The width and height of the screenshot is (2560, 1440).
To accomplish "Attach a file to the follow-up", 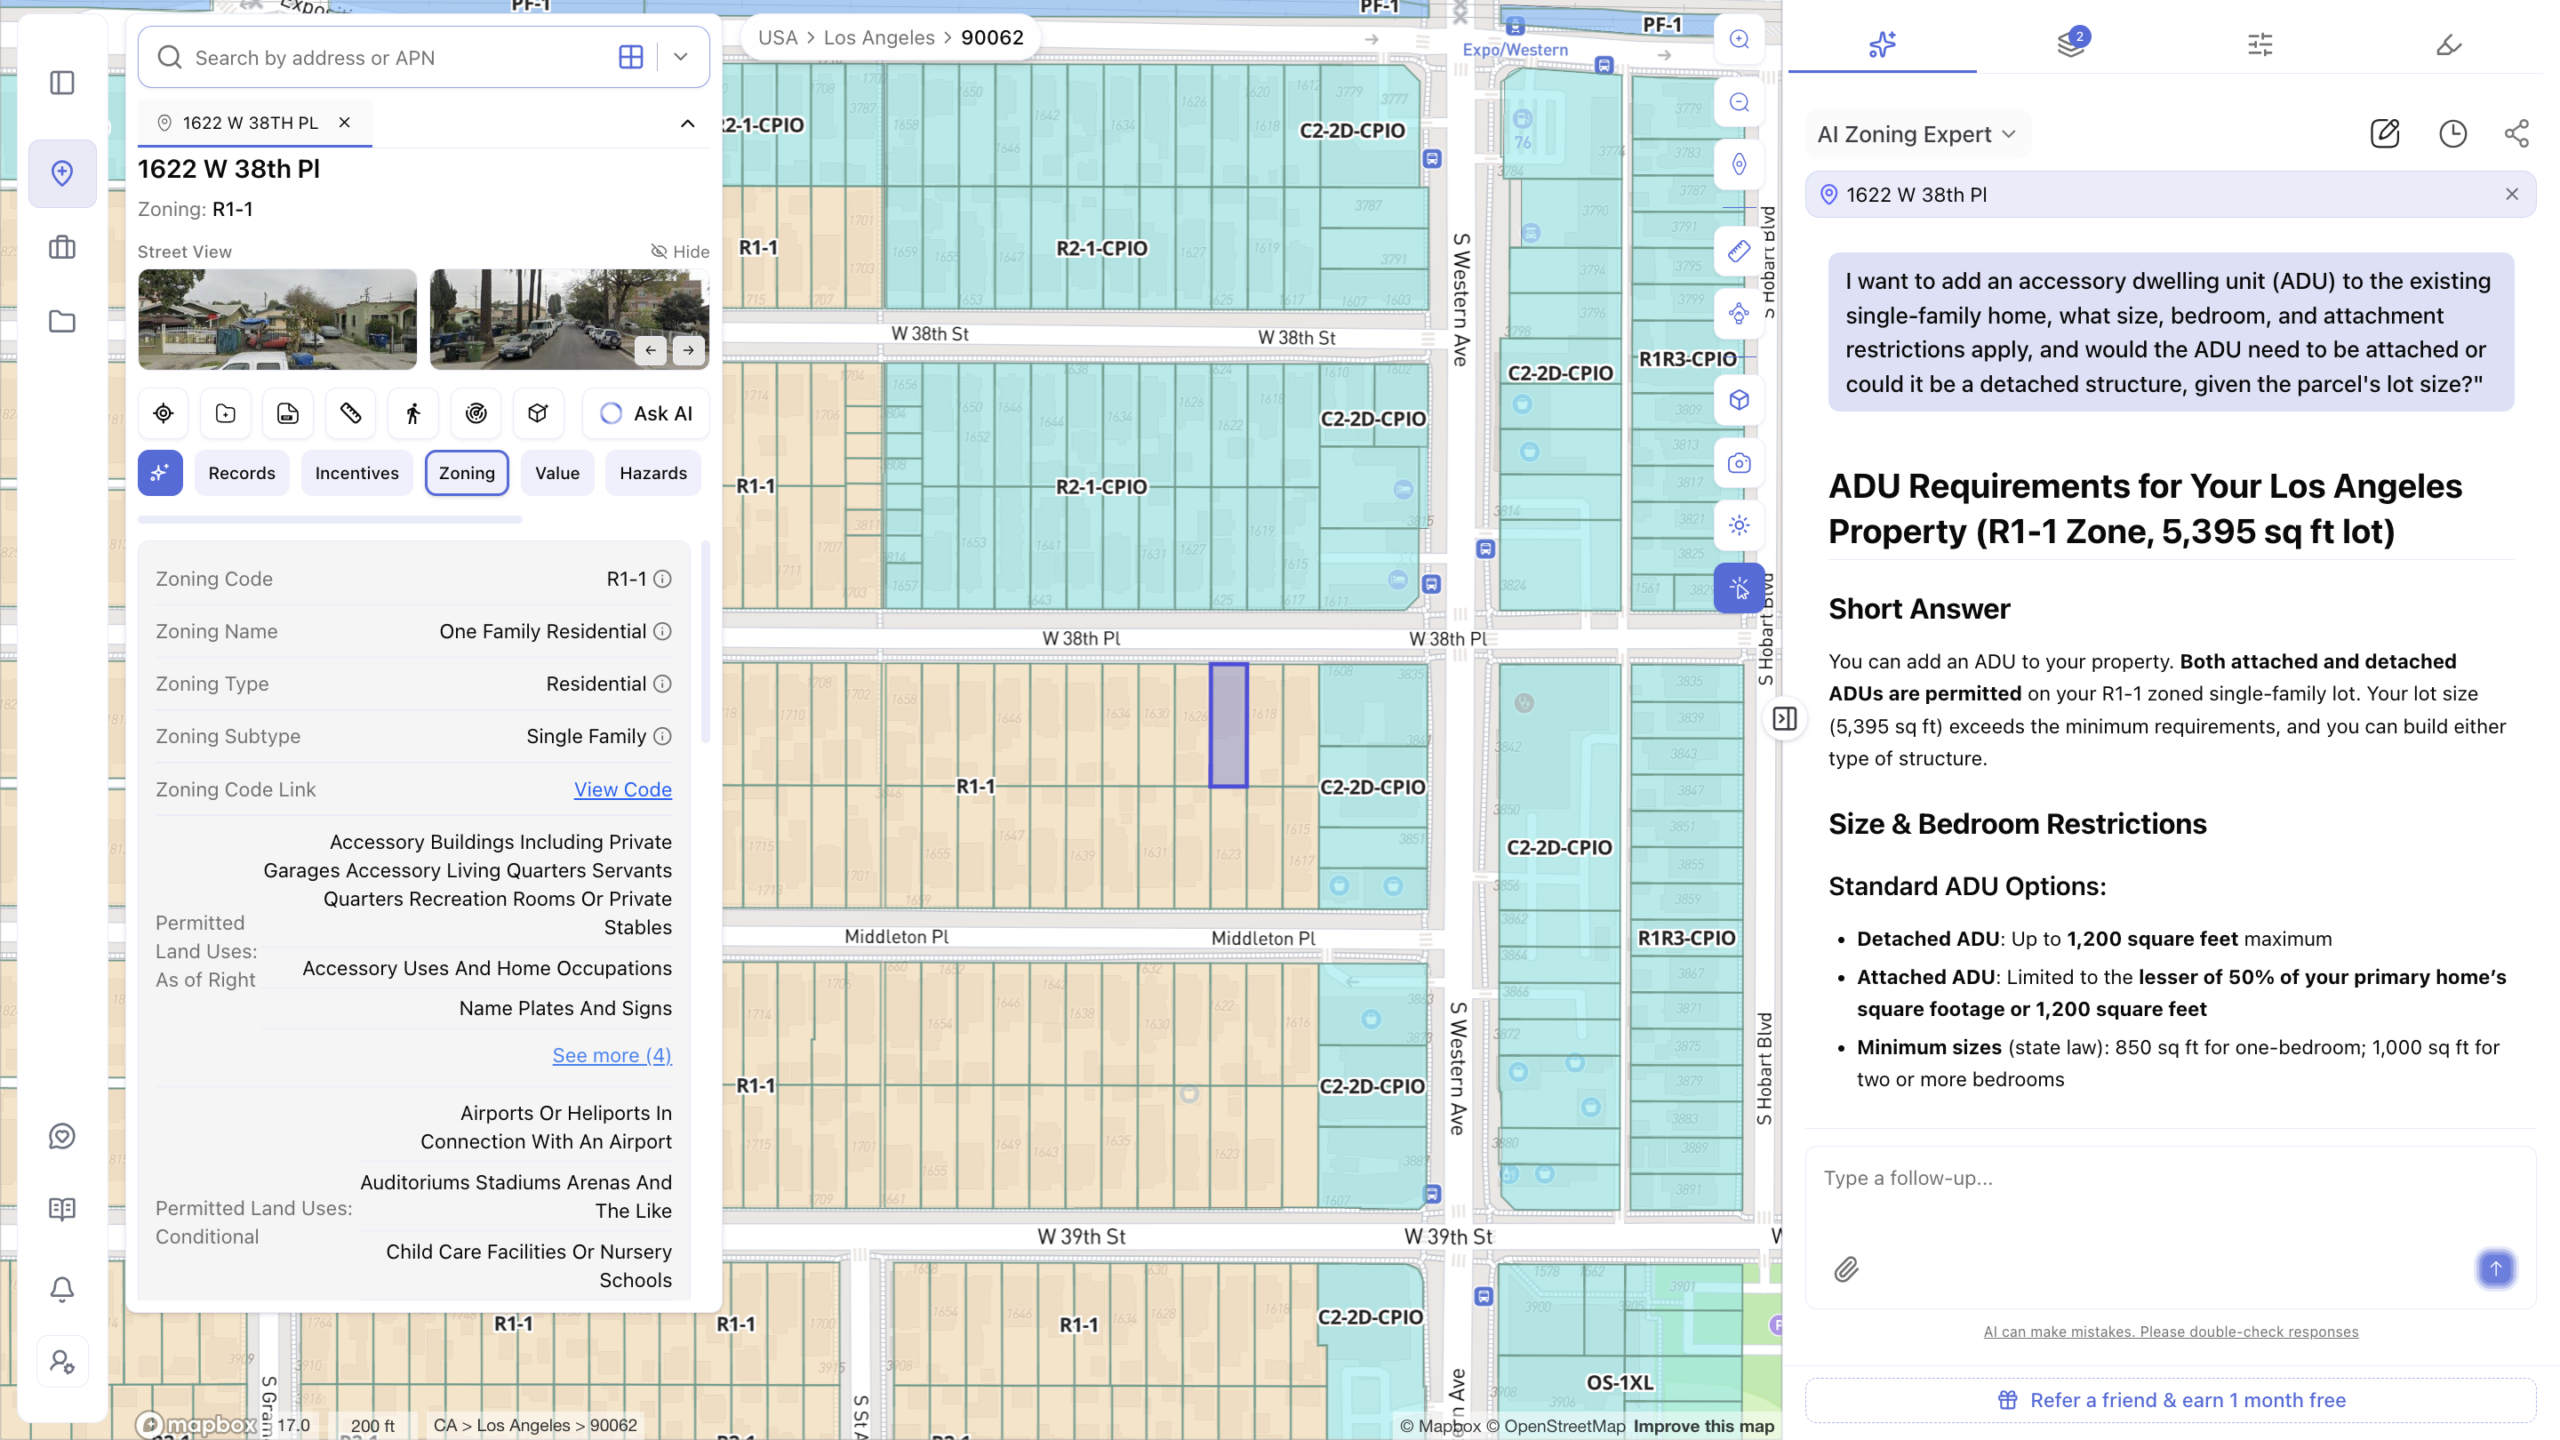I will [x=1846, y=1269].
